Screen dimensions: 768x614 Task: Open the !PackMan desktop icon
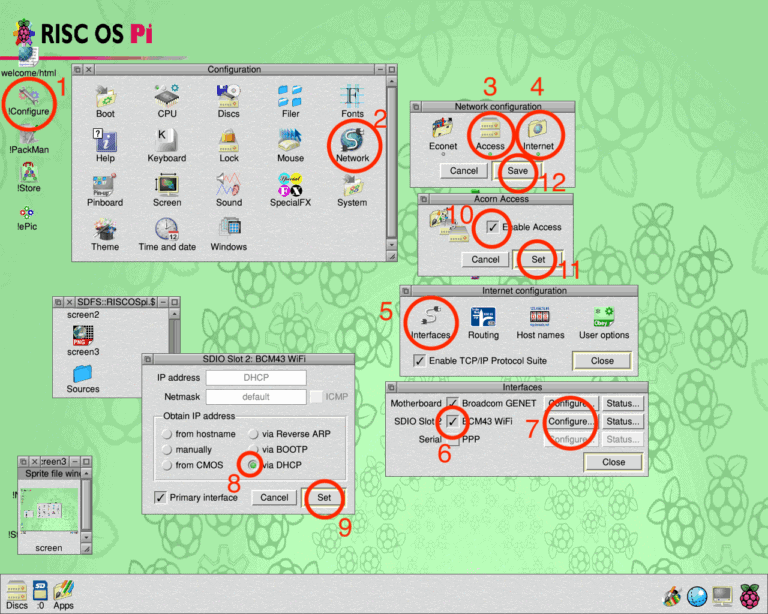pos(28,140)
